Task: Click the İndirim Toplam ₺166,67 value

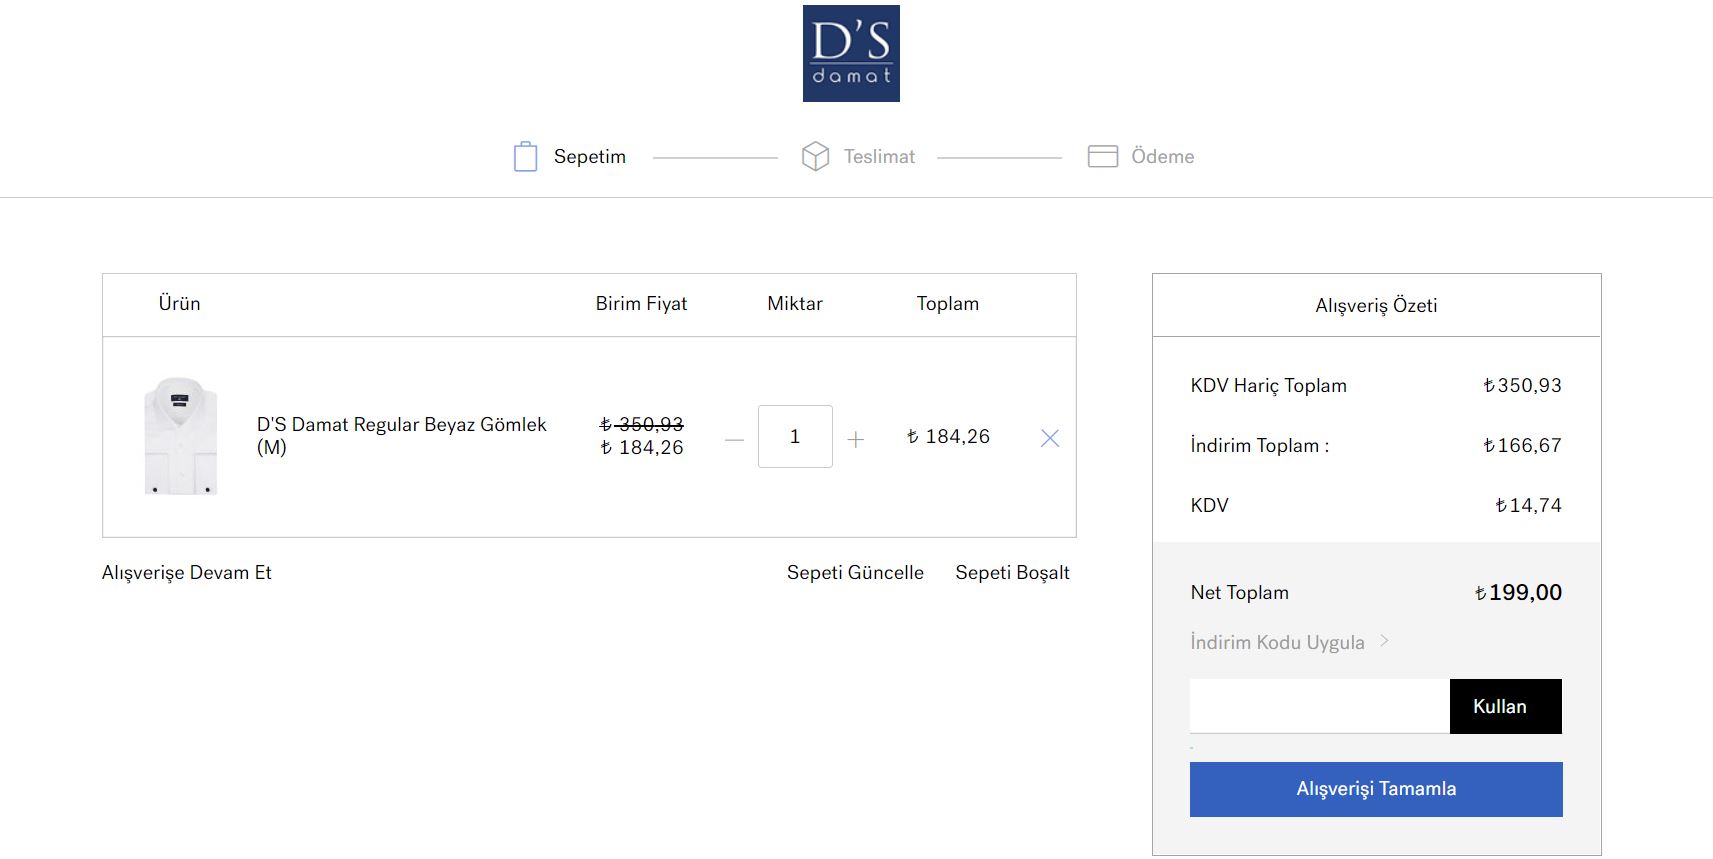Action: pos(1522,445)
